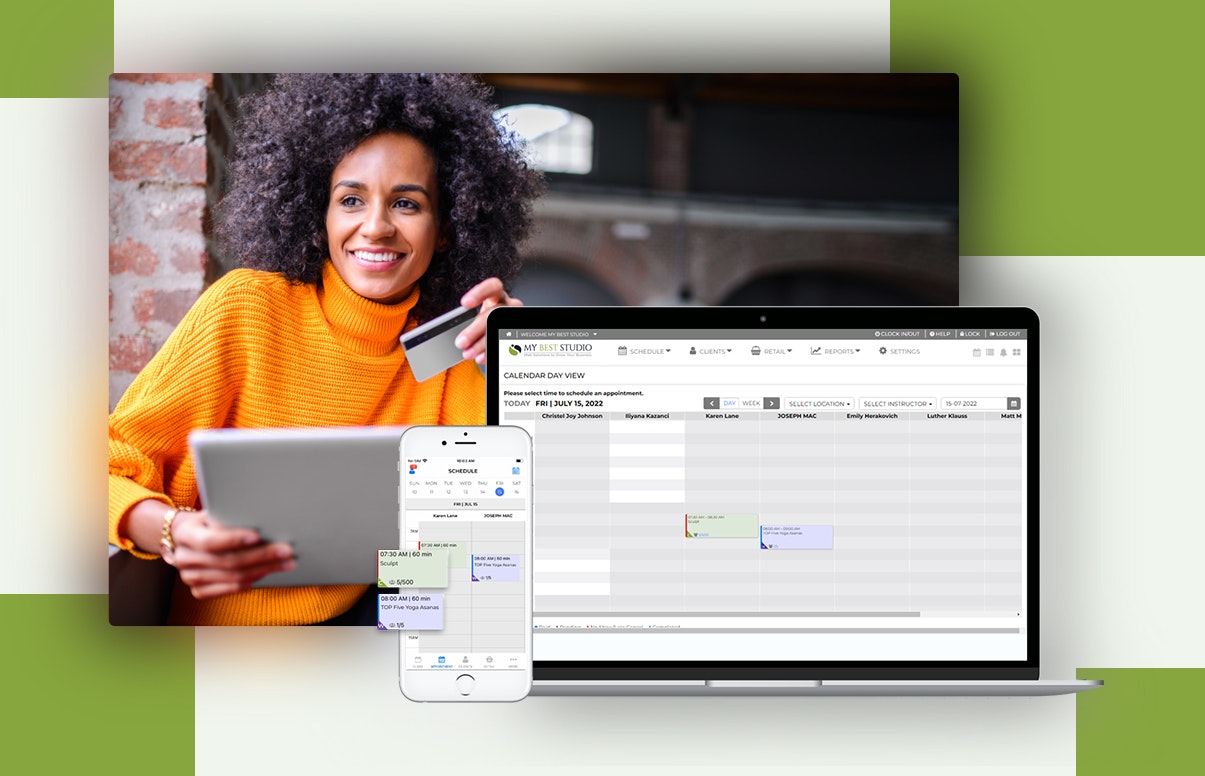Click the date field showing 15-07-2022
This screenshot has height=776, width=1205.
coord(974,403)
